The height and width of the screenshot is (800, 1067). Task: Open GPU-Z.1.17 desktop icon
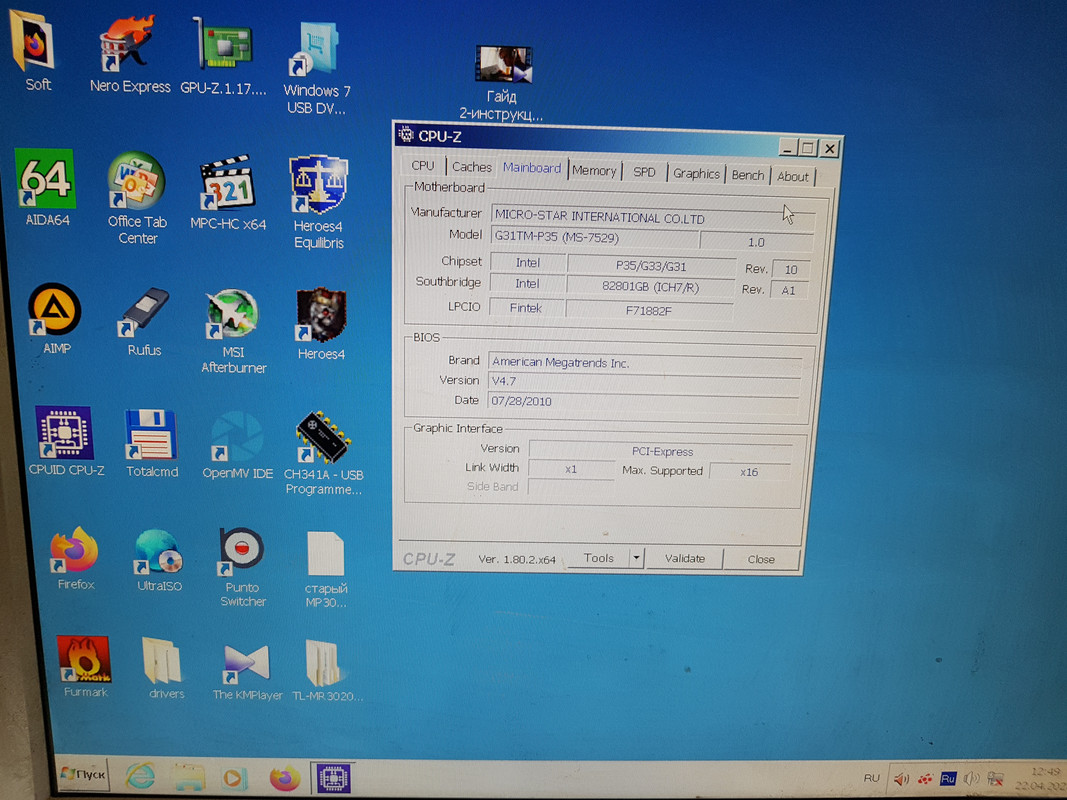[x=223, y=56]
